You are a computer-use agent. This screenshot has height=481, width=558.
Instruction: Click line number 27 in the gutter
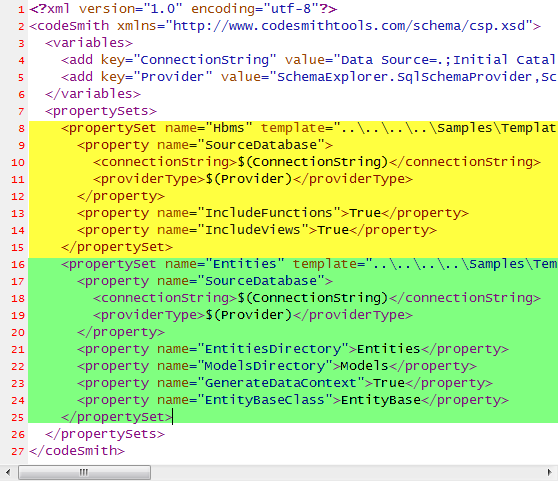(x=18, y=451)
